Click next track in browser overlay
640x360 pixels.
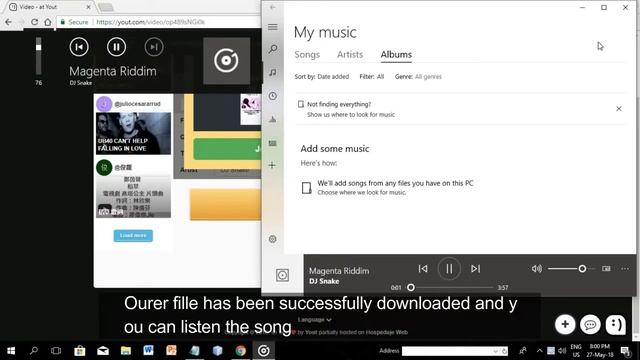pyautogui.click(x=154, y=47)
